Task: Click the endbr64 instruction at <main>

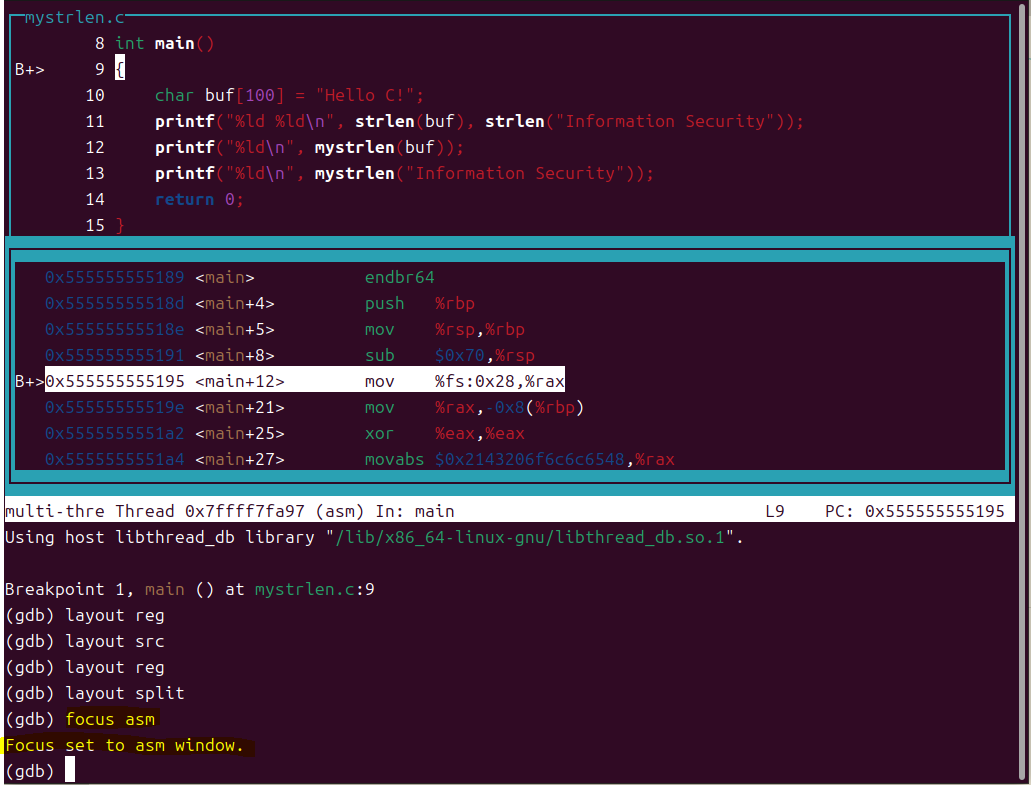Action: tap(400, 277)
